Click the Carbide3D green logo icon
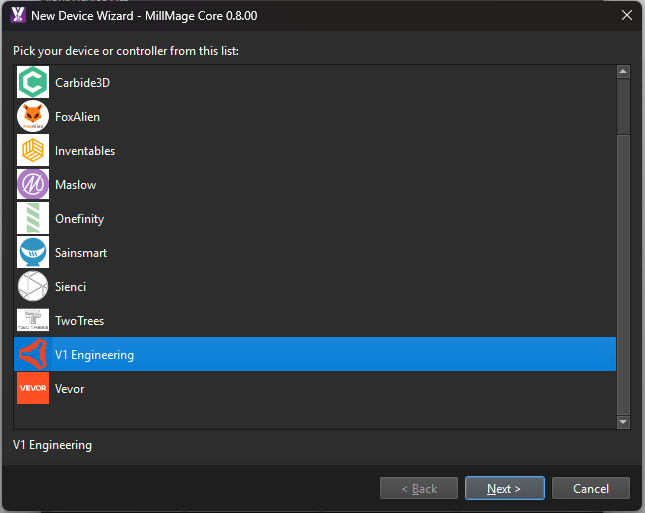Viewport: 645px width, 513px height. [33, 83]
